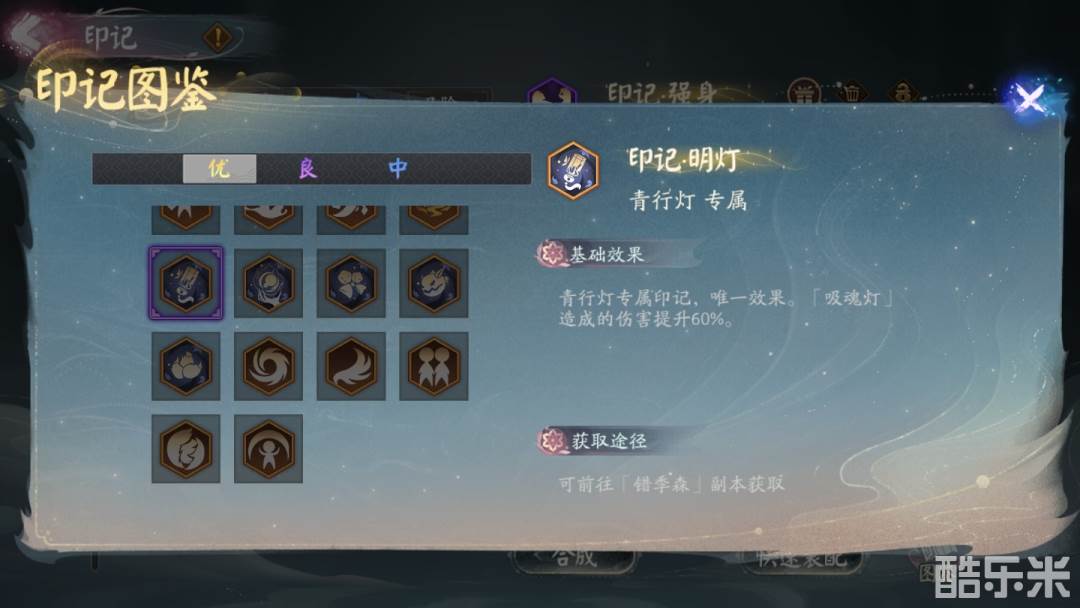Viewport: 1080px width, 608px height.
Task: Select the twin figures seal icon
Action: click(434, 366)
